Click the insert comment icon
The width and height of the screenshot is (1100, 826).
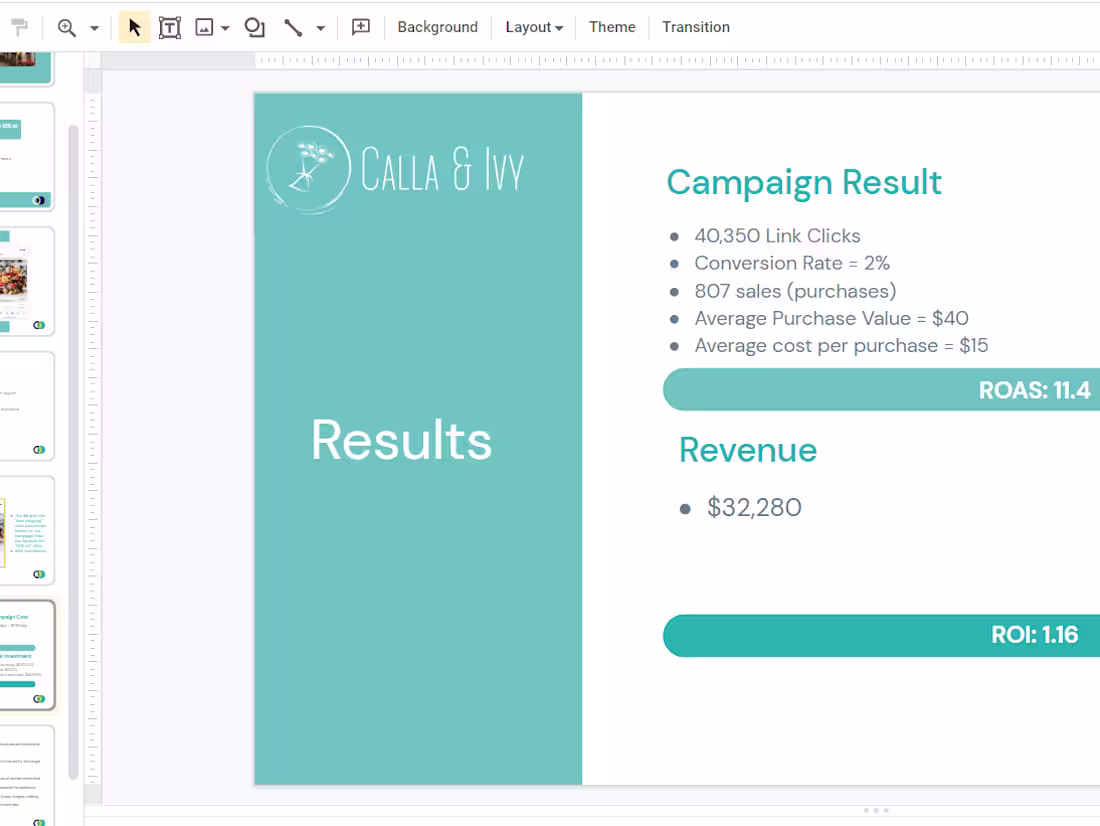(x=360, y=27)
